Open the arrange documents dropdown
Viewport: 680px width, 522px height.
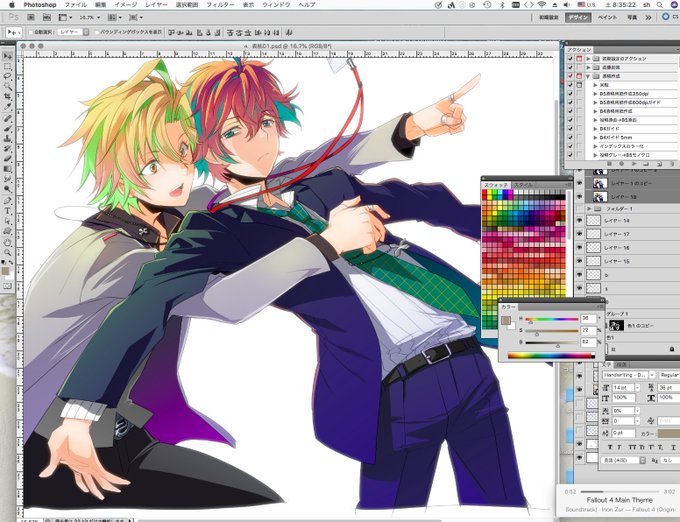click(x=114, y=17)
